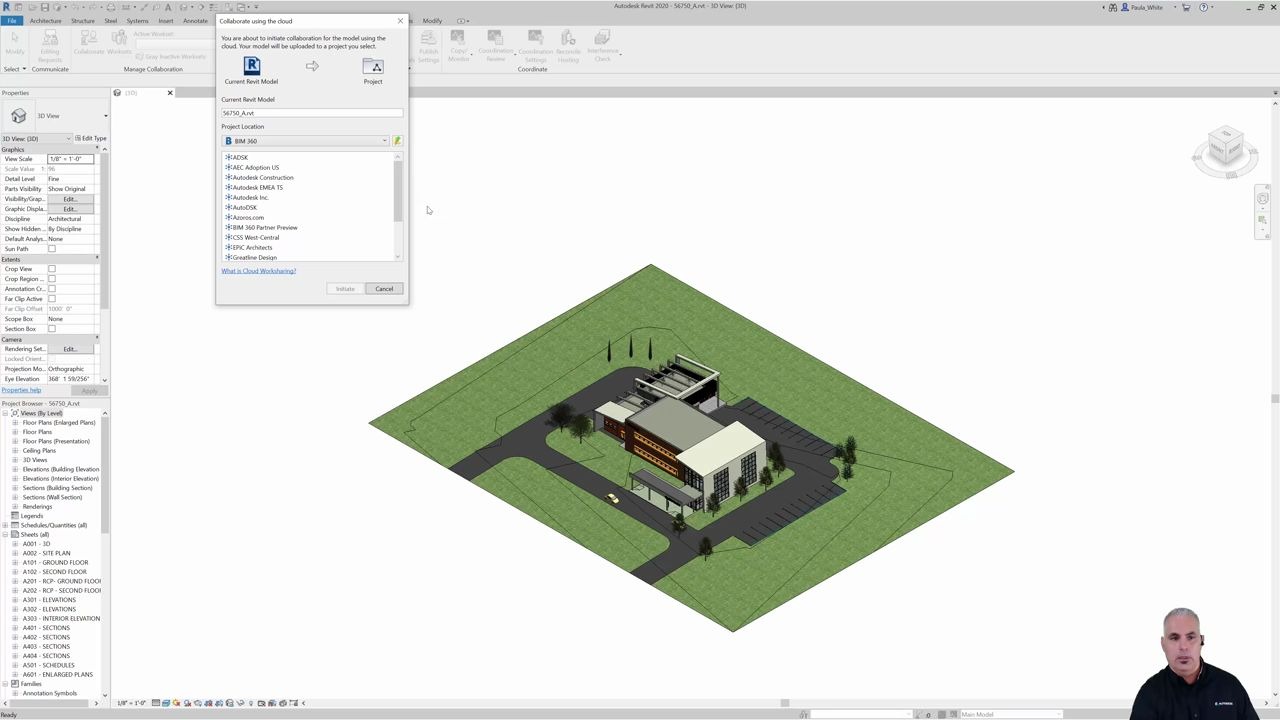Click the Project folder icon in dialog
Image resolution: width=1280 pixels, height=720 pixels.
tap(373, 66)
